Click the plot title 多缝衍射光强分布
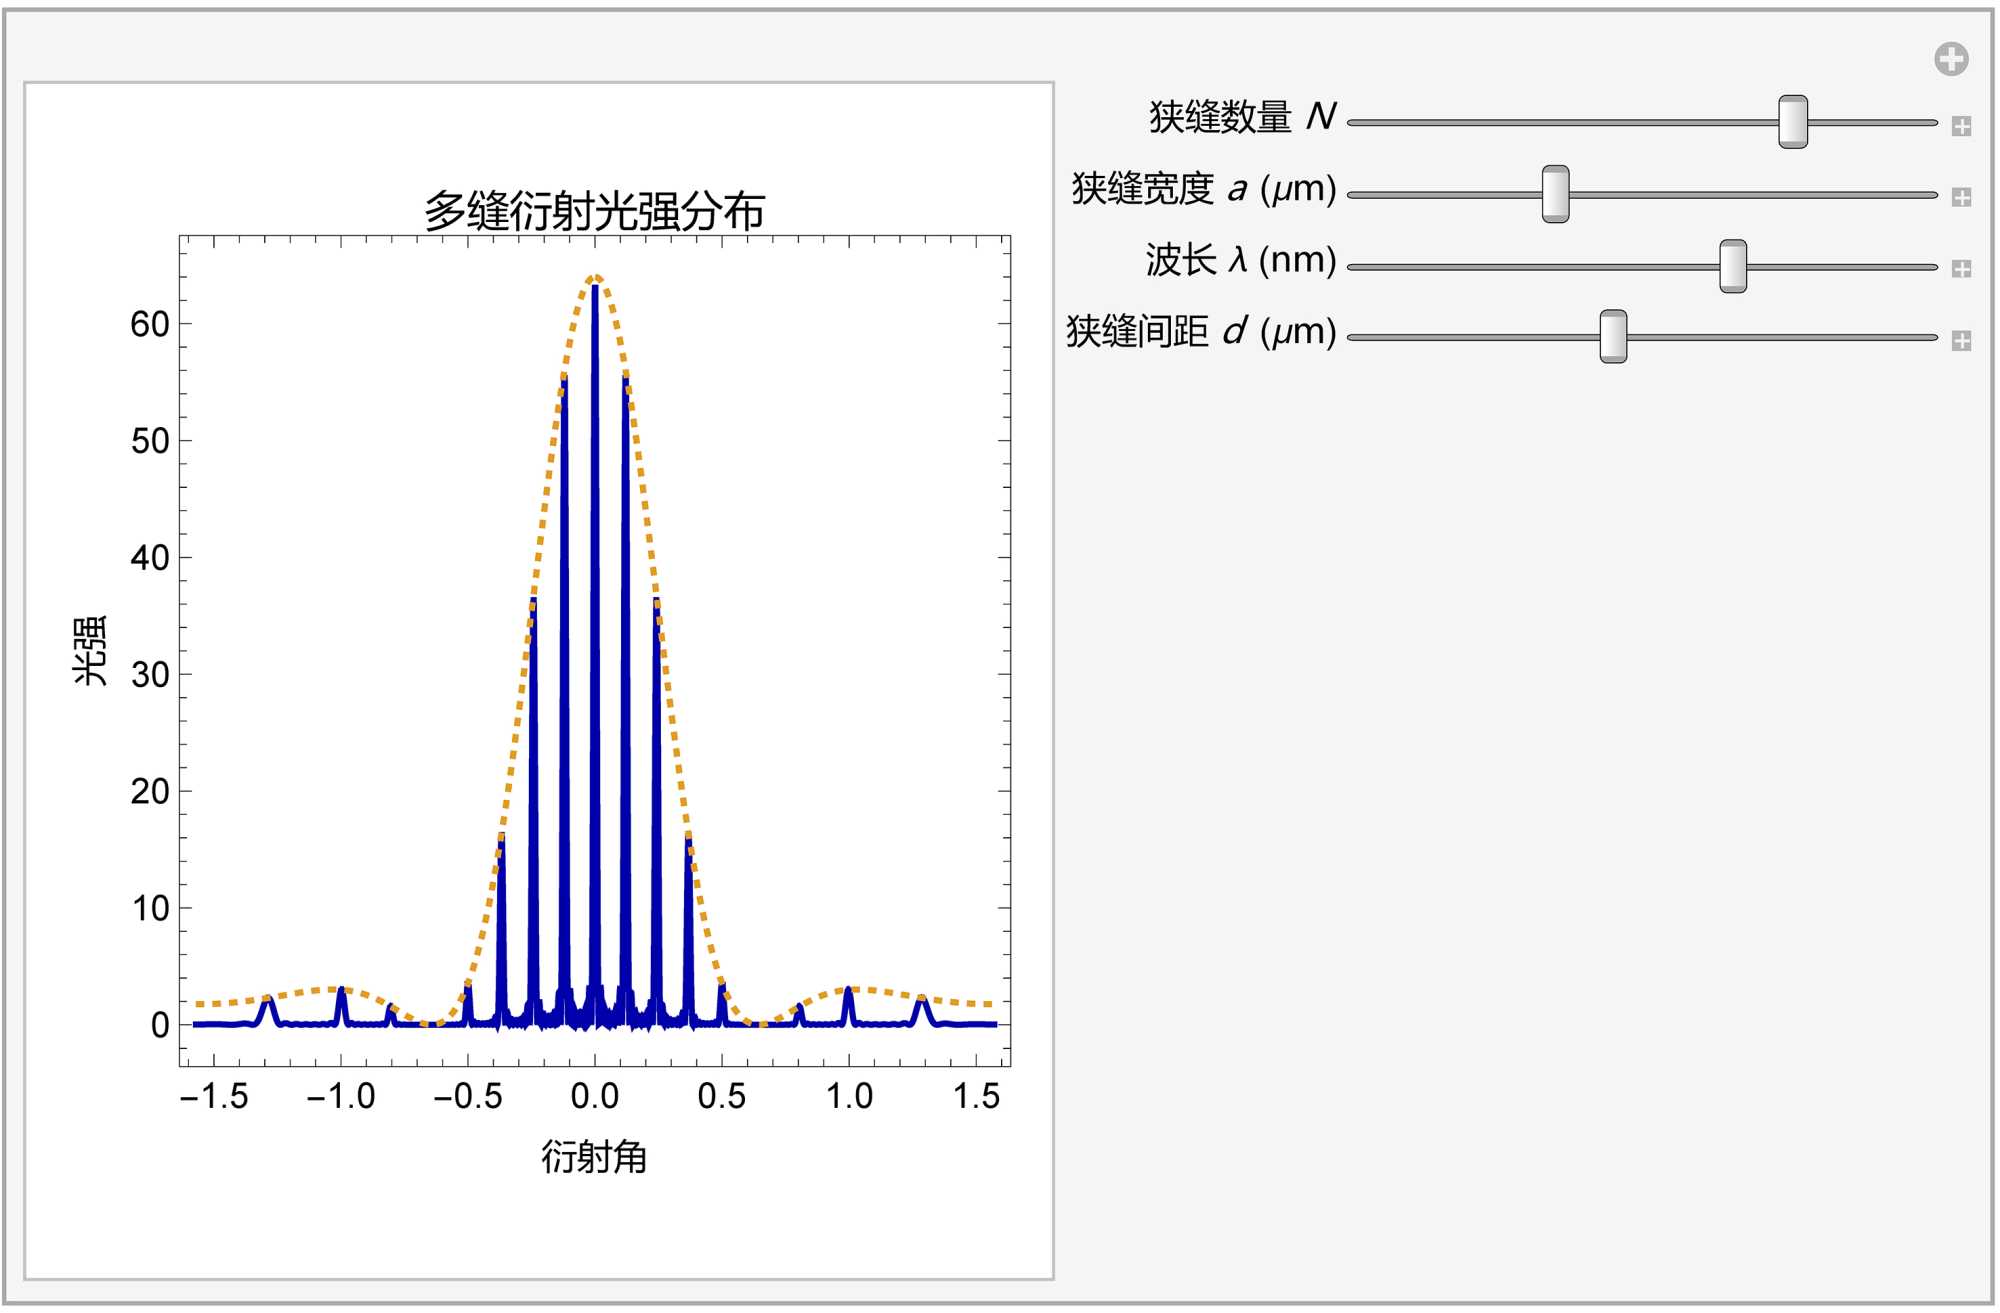Screen dimensions: 2000x1313 pos(594,211)
